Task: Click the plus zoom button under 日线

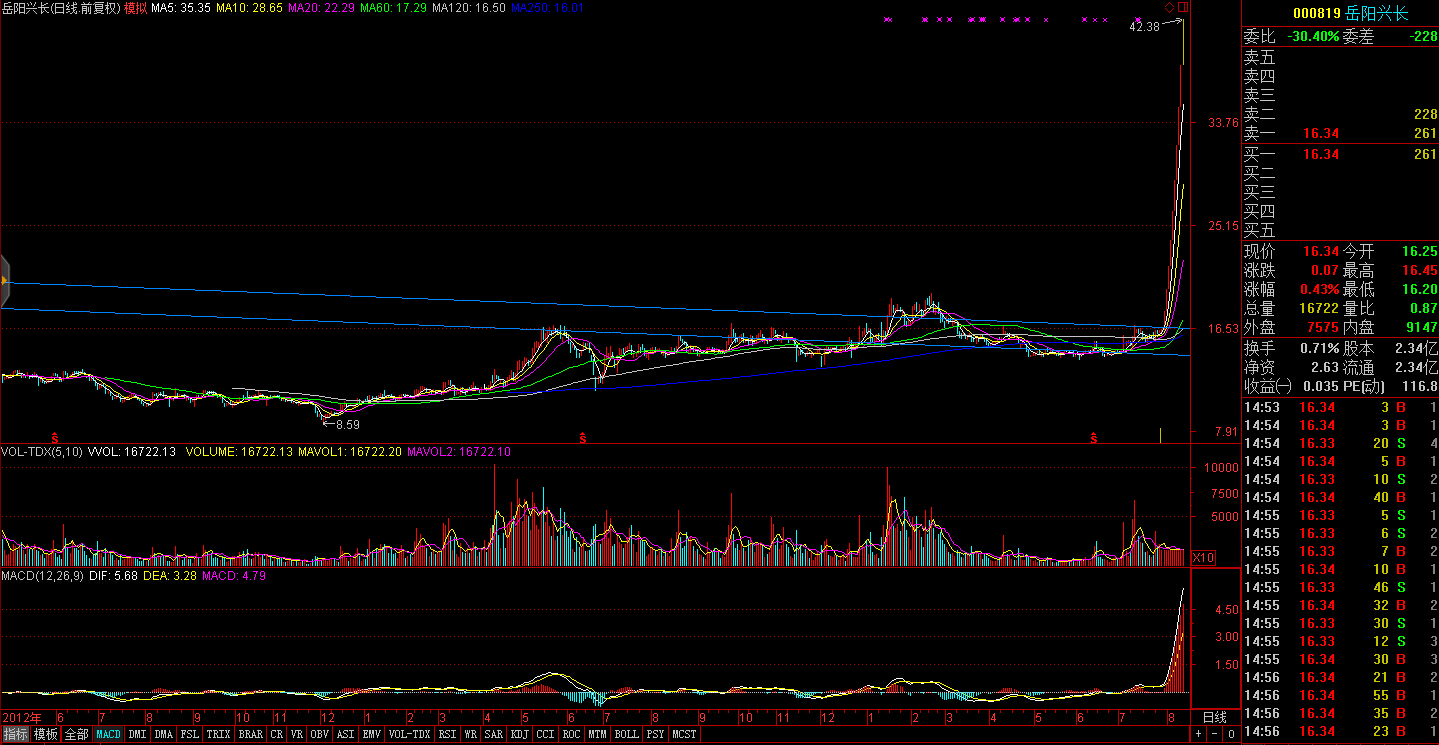Action: click(1199, 735)
